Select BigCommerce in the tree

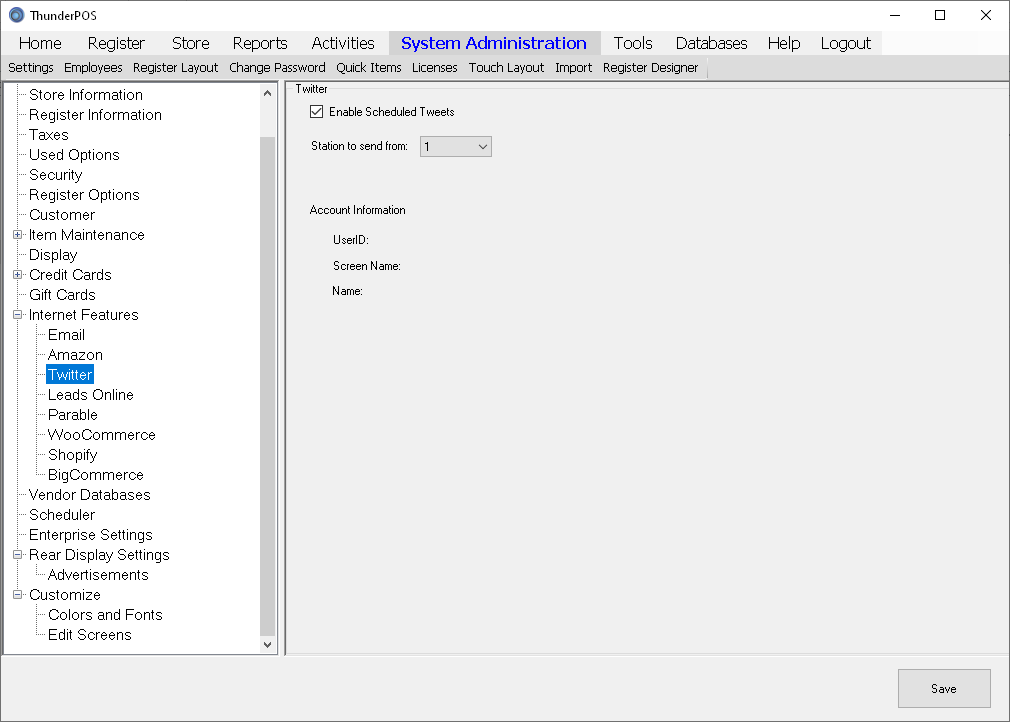pos(95,474)
